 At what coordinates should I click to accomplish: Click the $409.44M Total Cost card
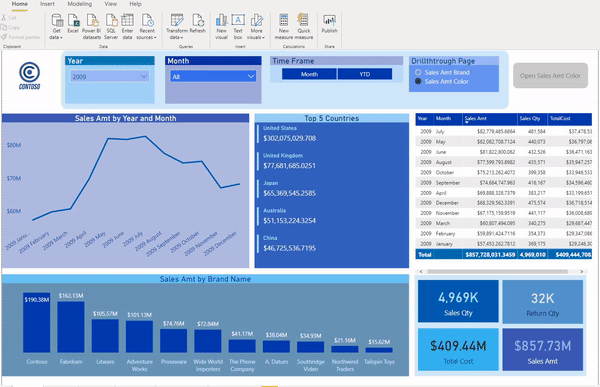[x=458, y=349]
